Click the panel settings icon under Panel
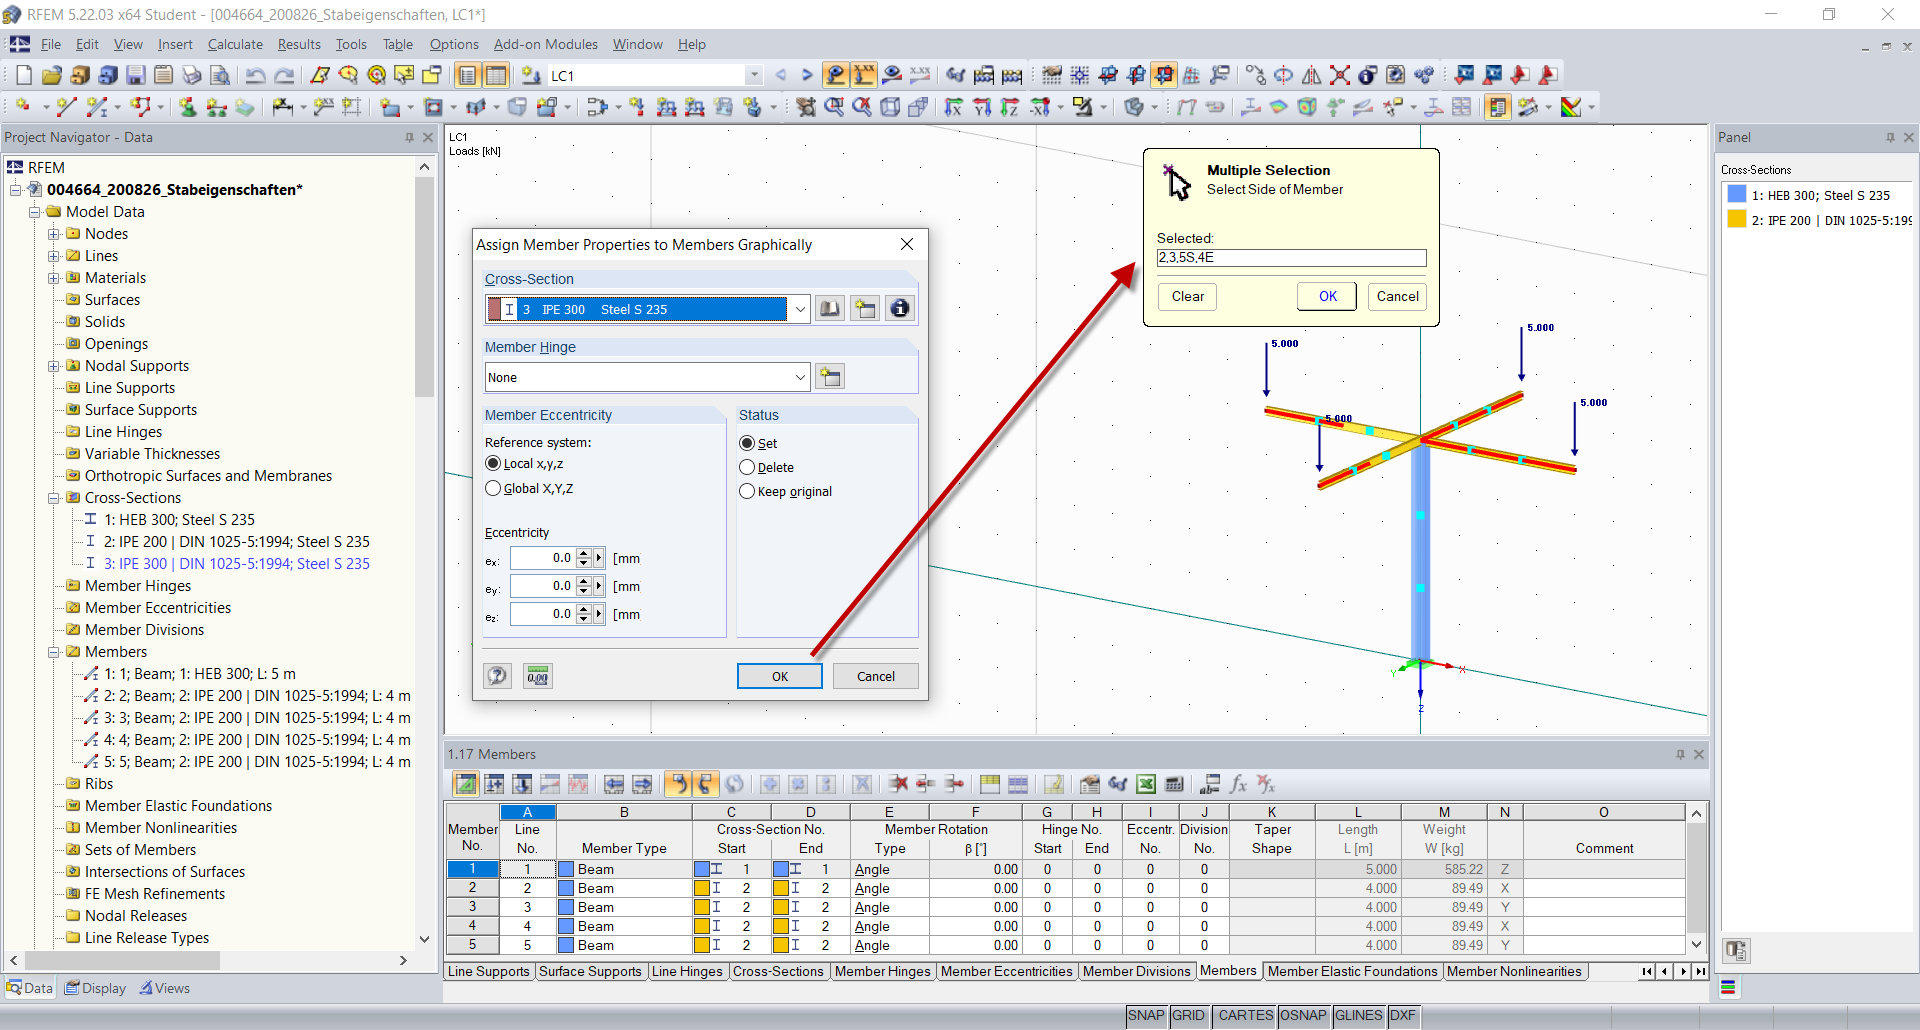The height and width of the screenshot is (1030, 1920). point(1736,950)
